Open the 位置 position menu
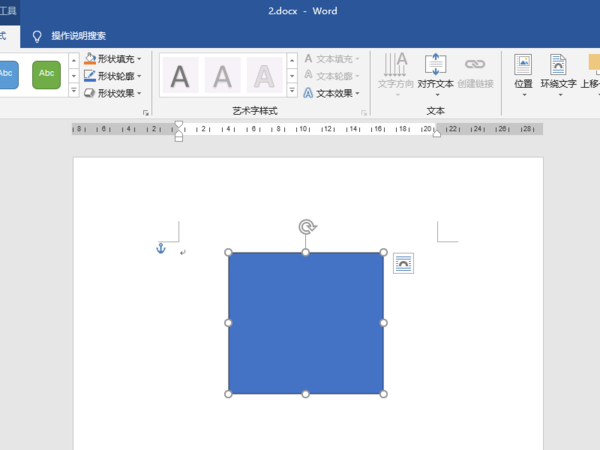The image size is (600, 450). coord(523,75)
